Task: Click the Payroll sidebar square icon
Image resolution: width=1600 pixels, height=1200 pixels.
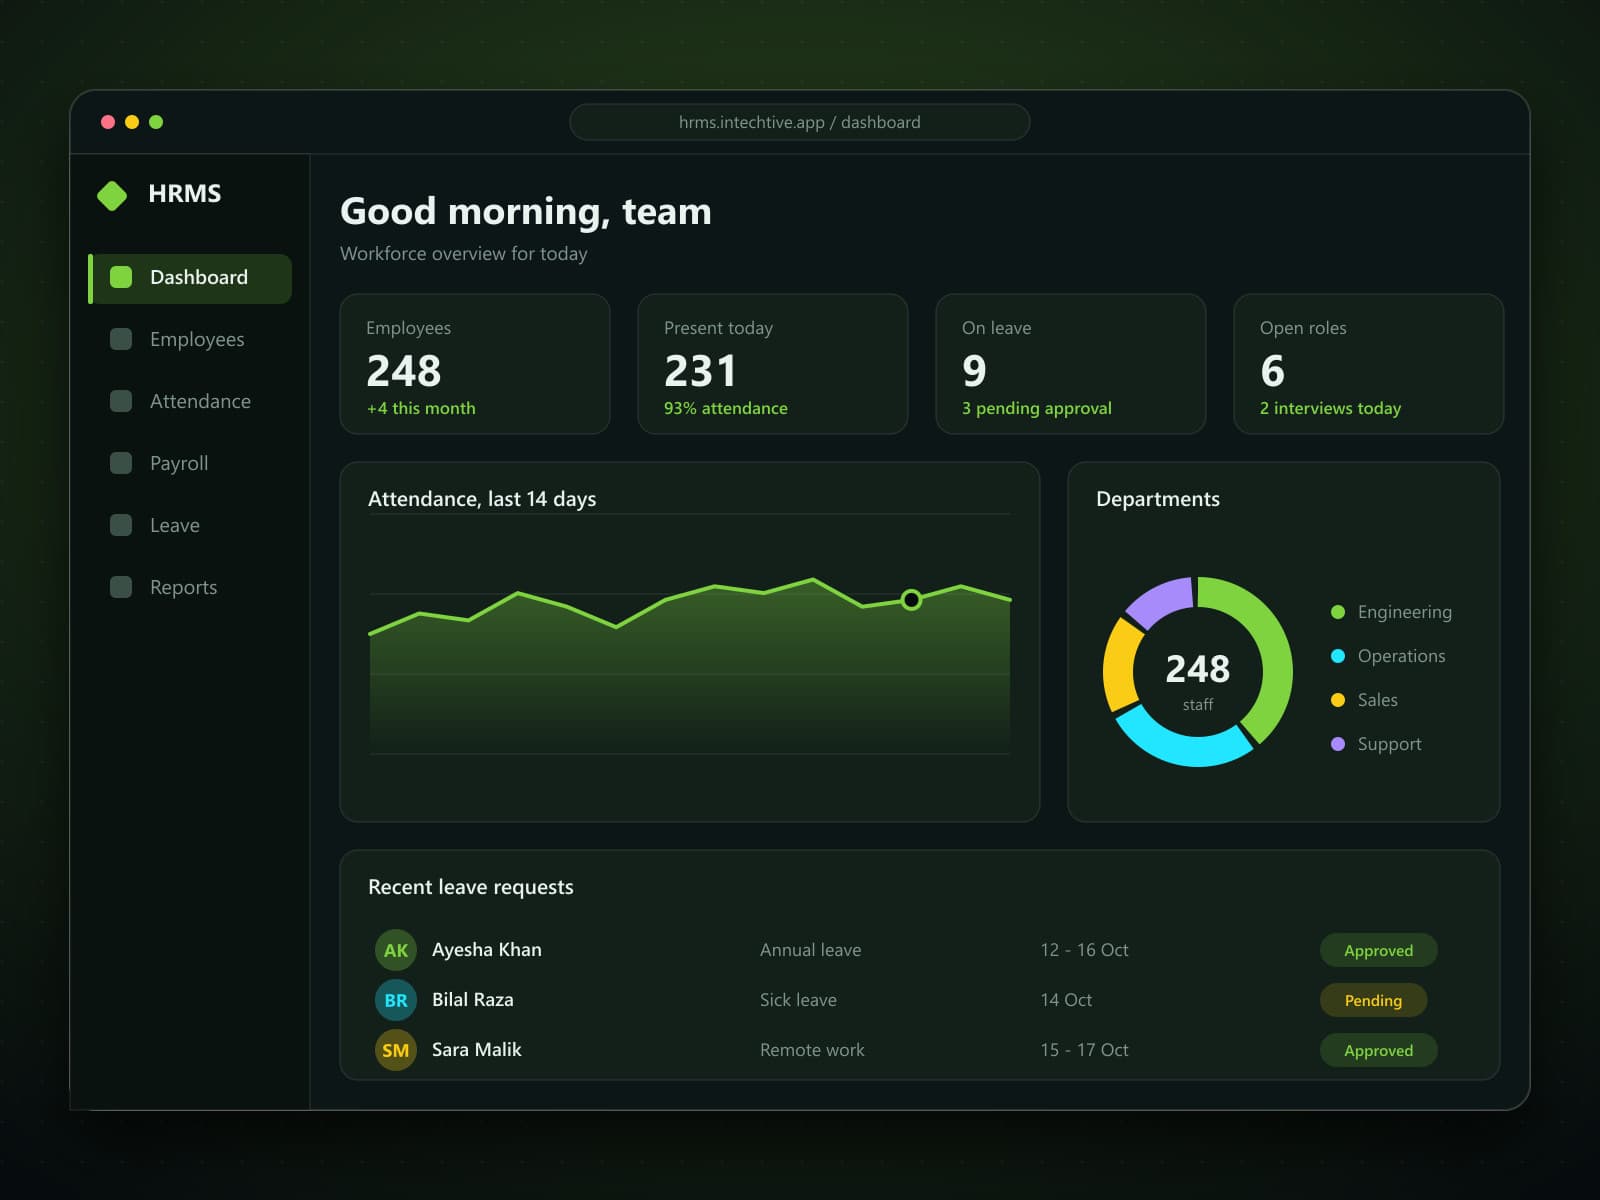Action: (x=121, y=463)
